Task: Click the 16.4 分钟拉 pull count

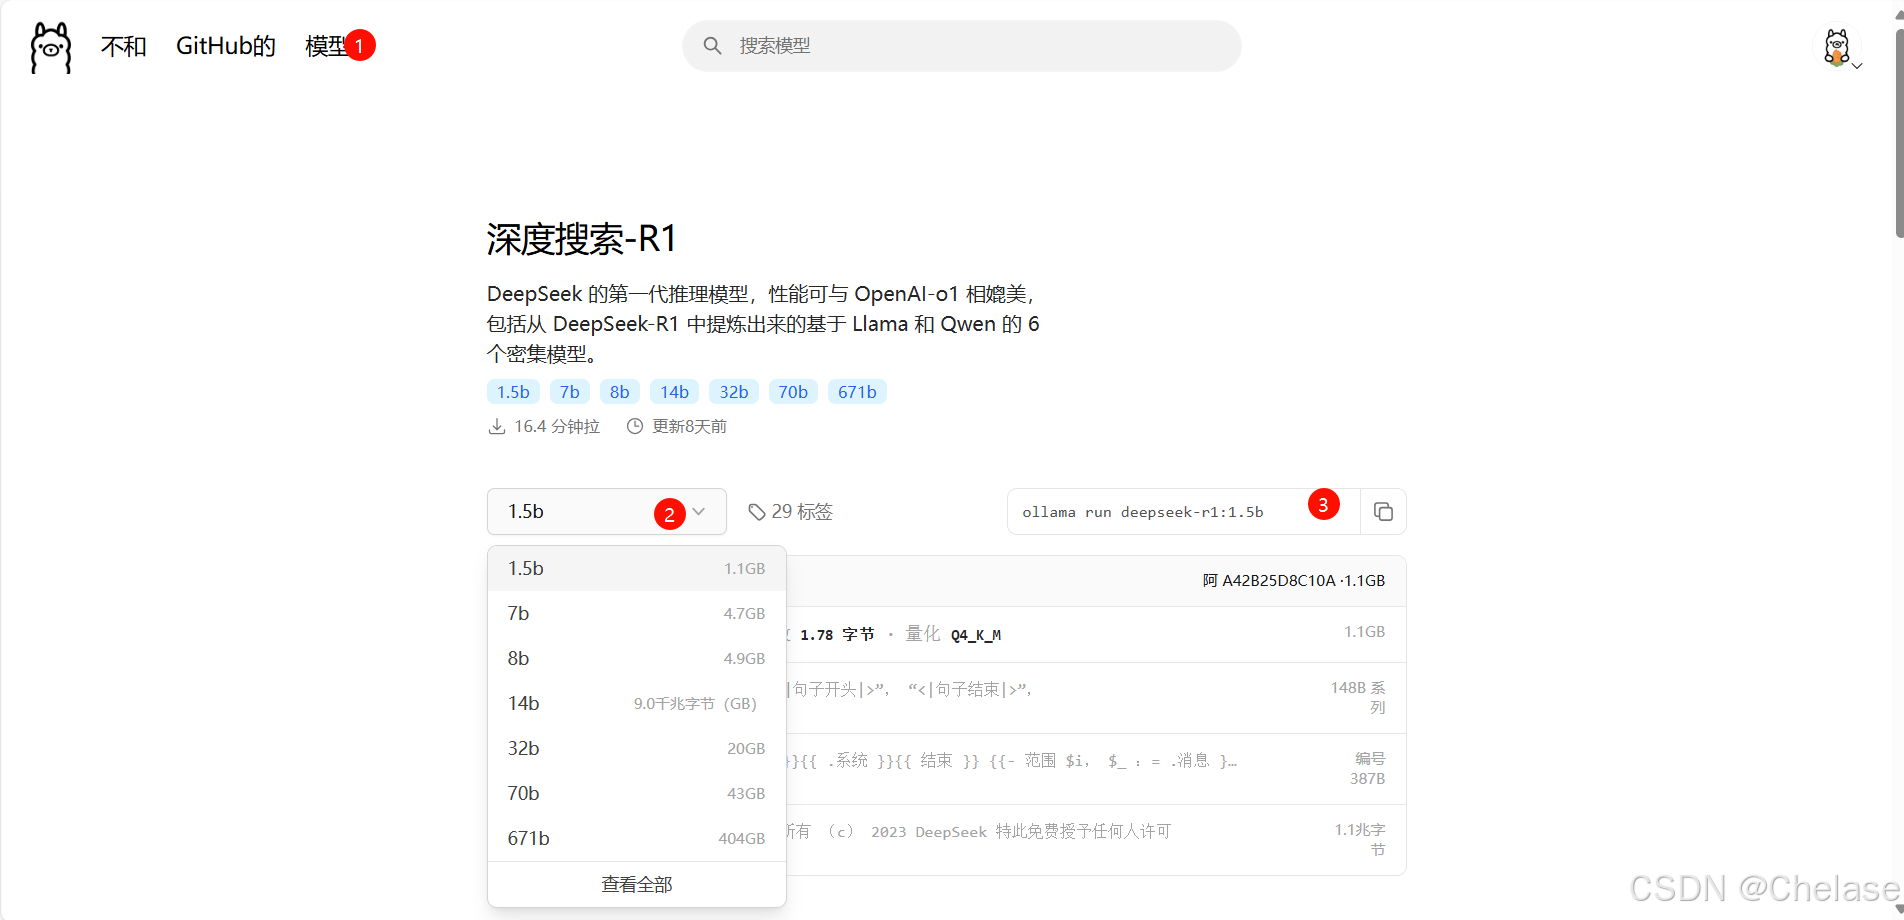Action: coord(557,427)
